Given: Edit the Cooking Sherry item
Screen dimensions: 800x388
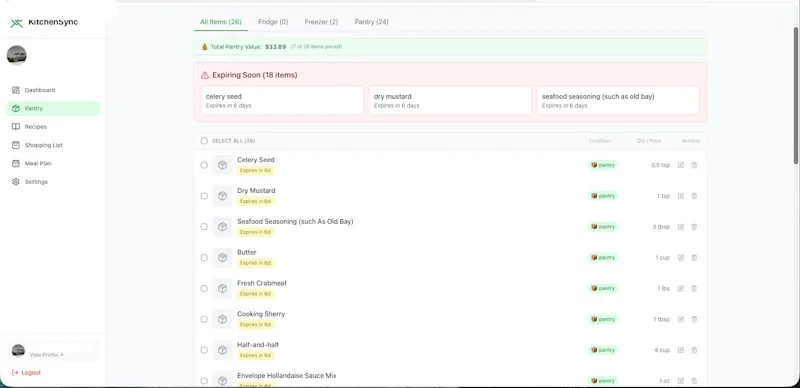Looking at the screenshot, I should 681,319.
